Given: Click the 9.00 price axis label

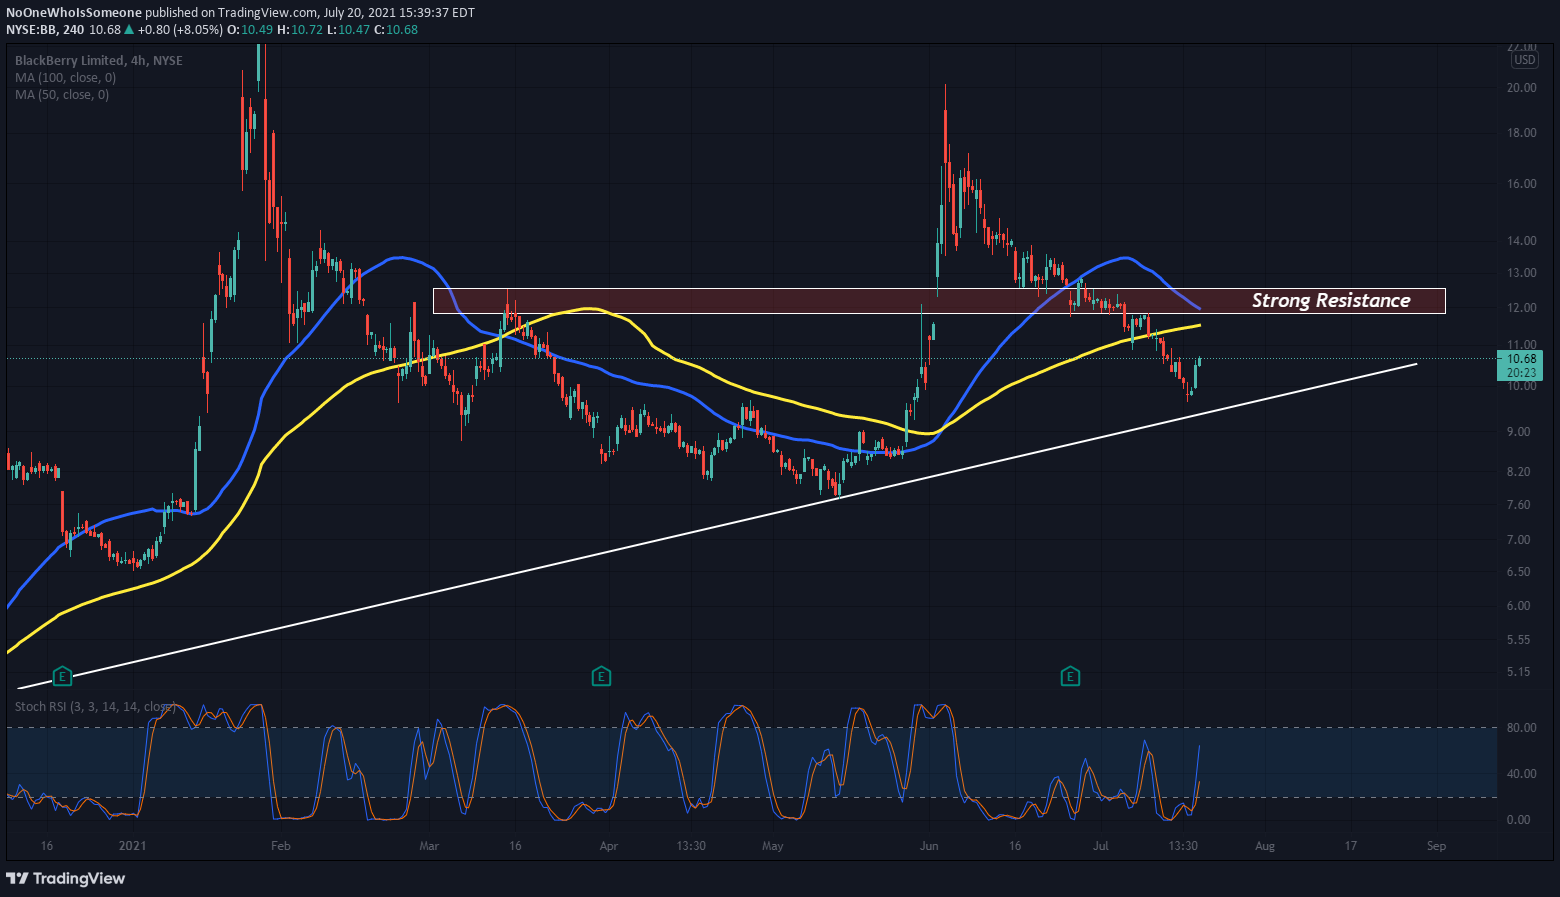Looking at the screenshot, I should 1519,432.
